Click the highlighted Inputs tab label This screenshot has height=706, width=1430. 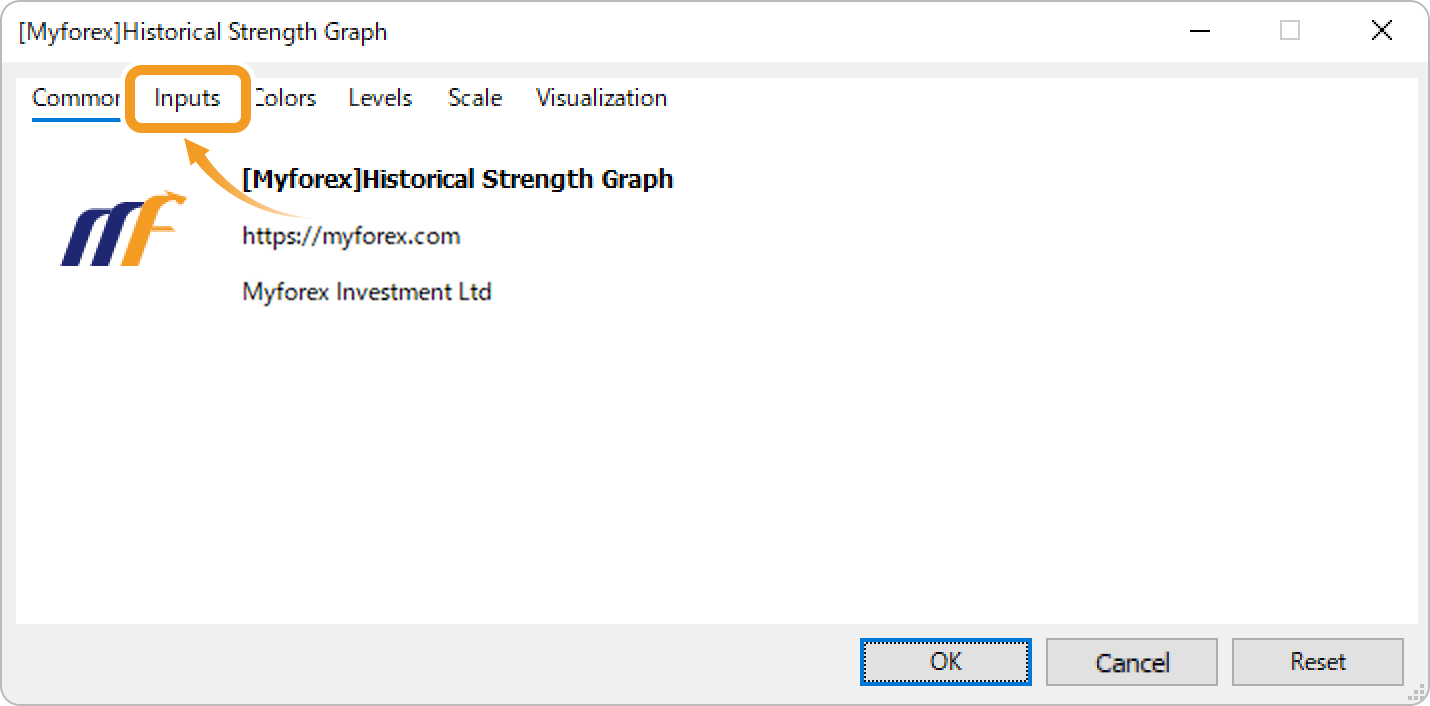186,97
